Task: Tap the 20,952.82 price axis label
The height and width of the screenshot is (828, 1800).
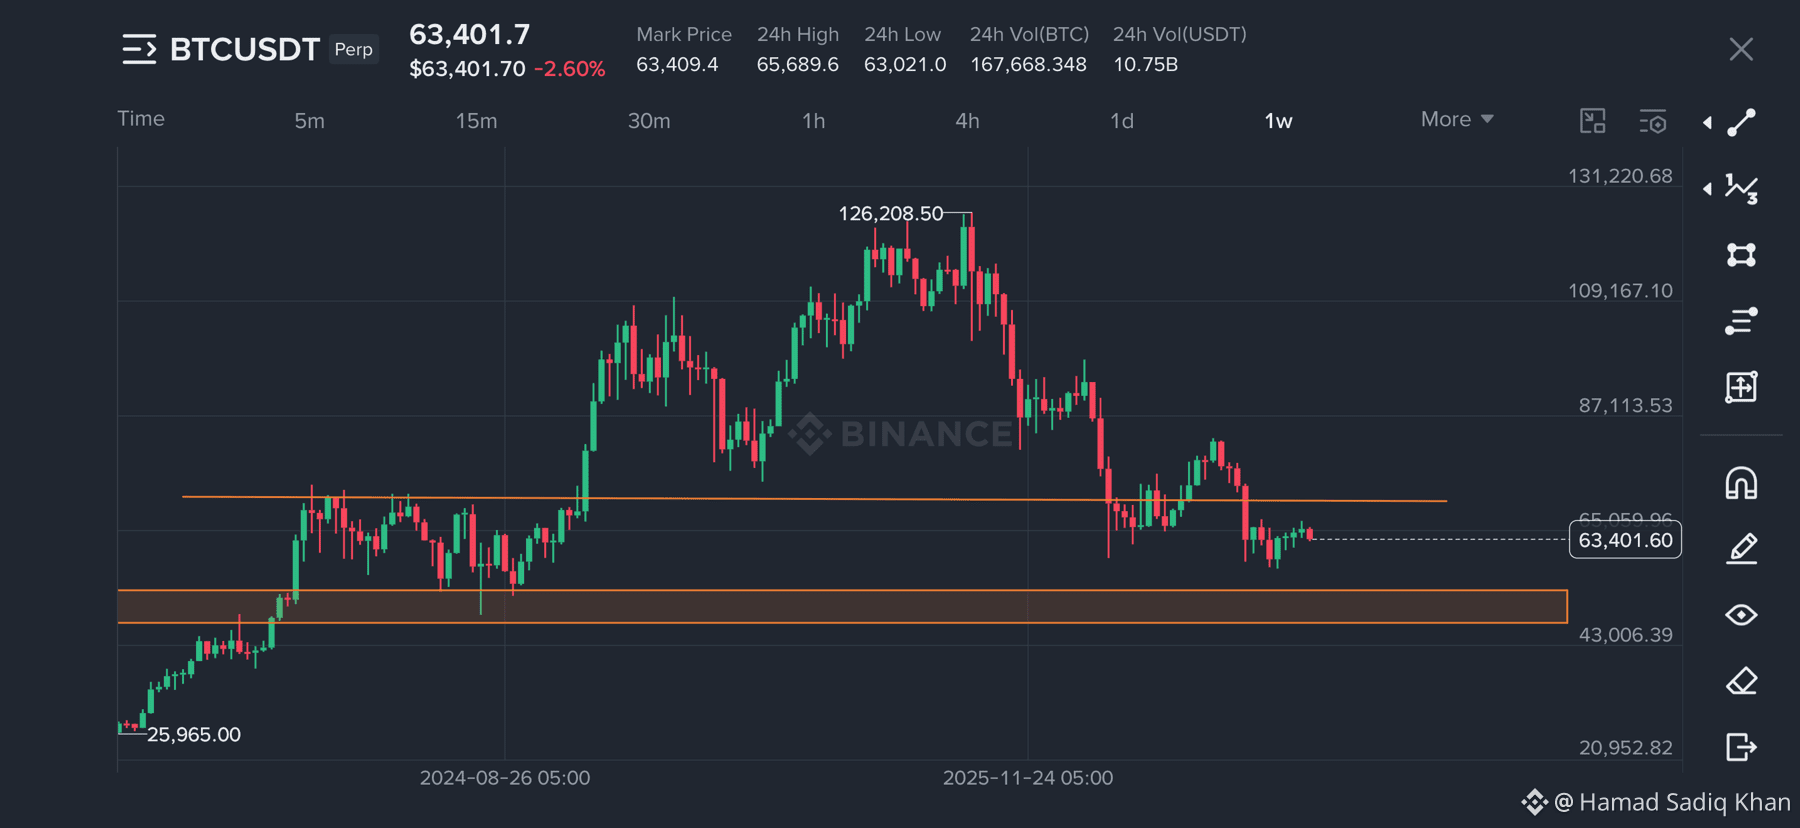Action: point(1625,747)
